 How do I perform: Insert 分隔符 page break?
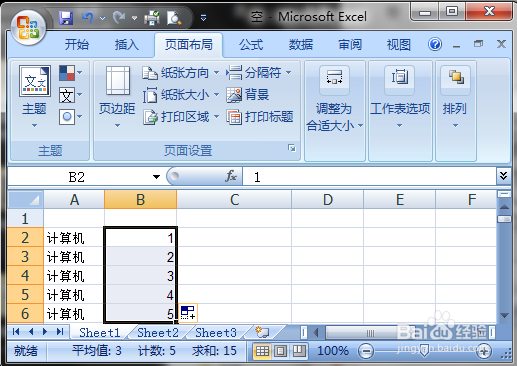[259, 73]
